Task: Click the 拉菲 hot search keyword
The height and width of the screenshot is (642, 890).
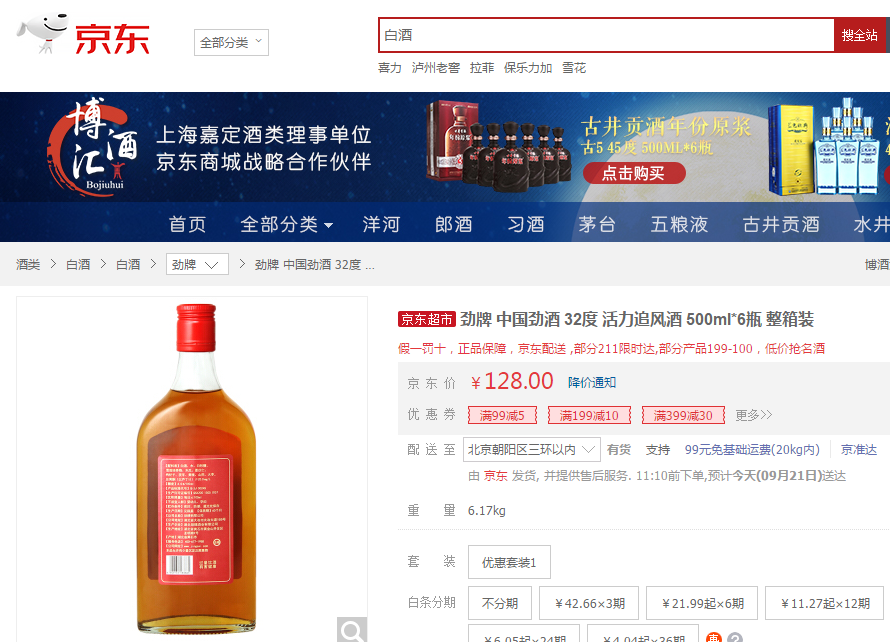Action: pos(482,68)
